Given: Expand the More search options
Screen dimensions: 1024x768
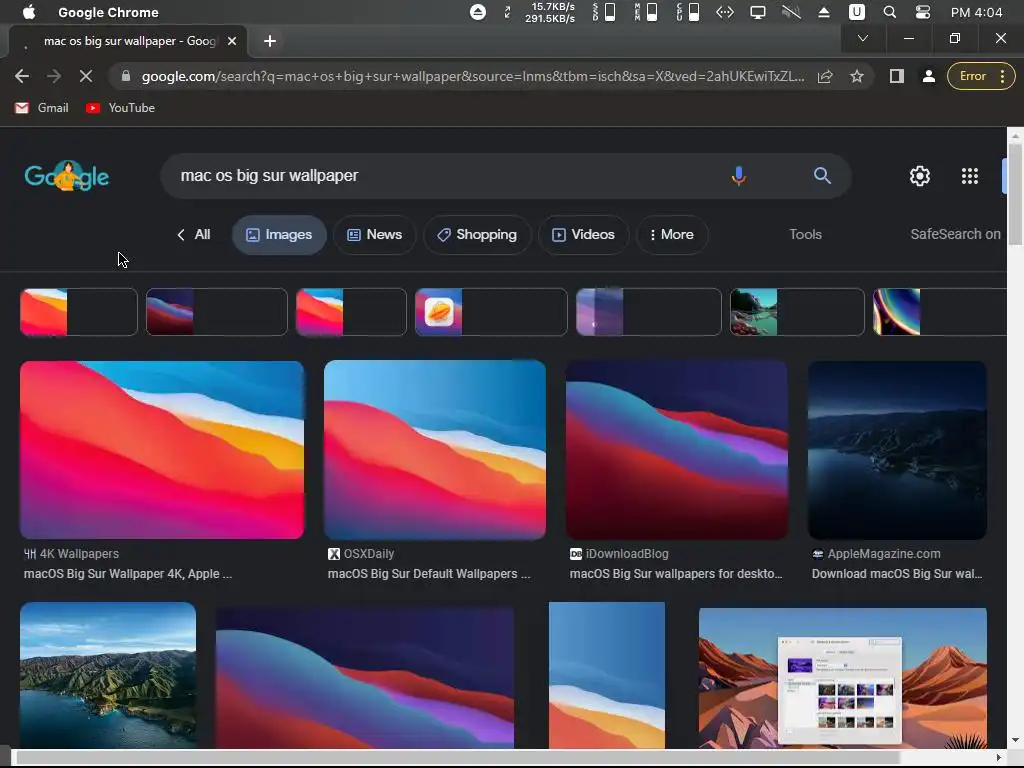Looking at the screenshot, I should 672,234.
